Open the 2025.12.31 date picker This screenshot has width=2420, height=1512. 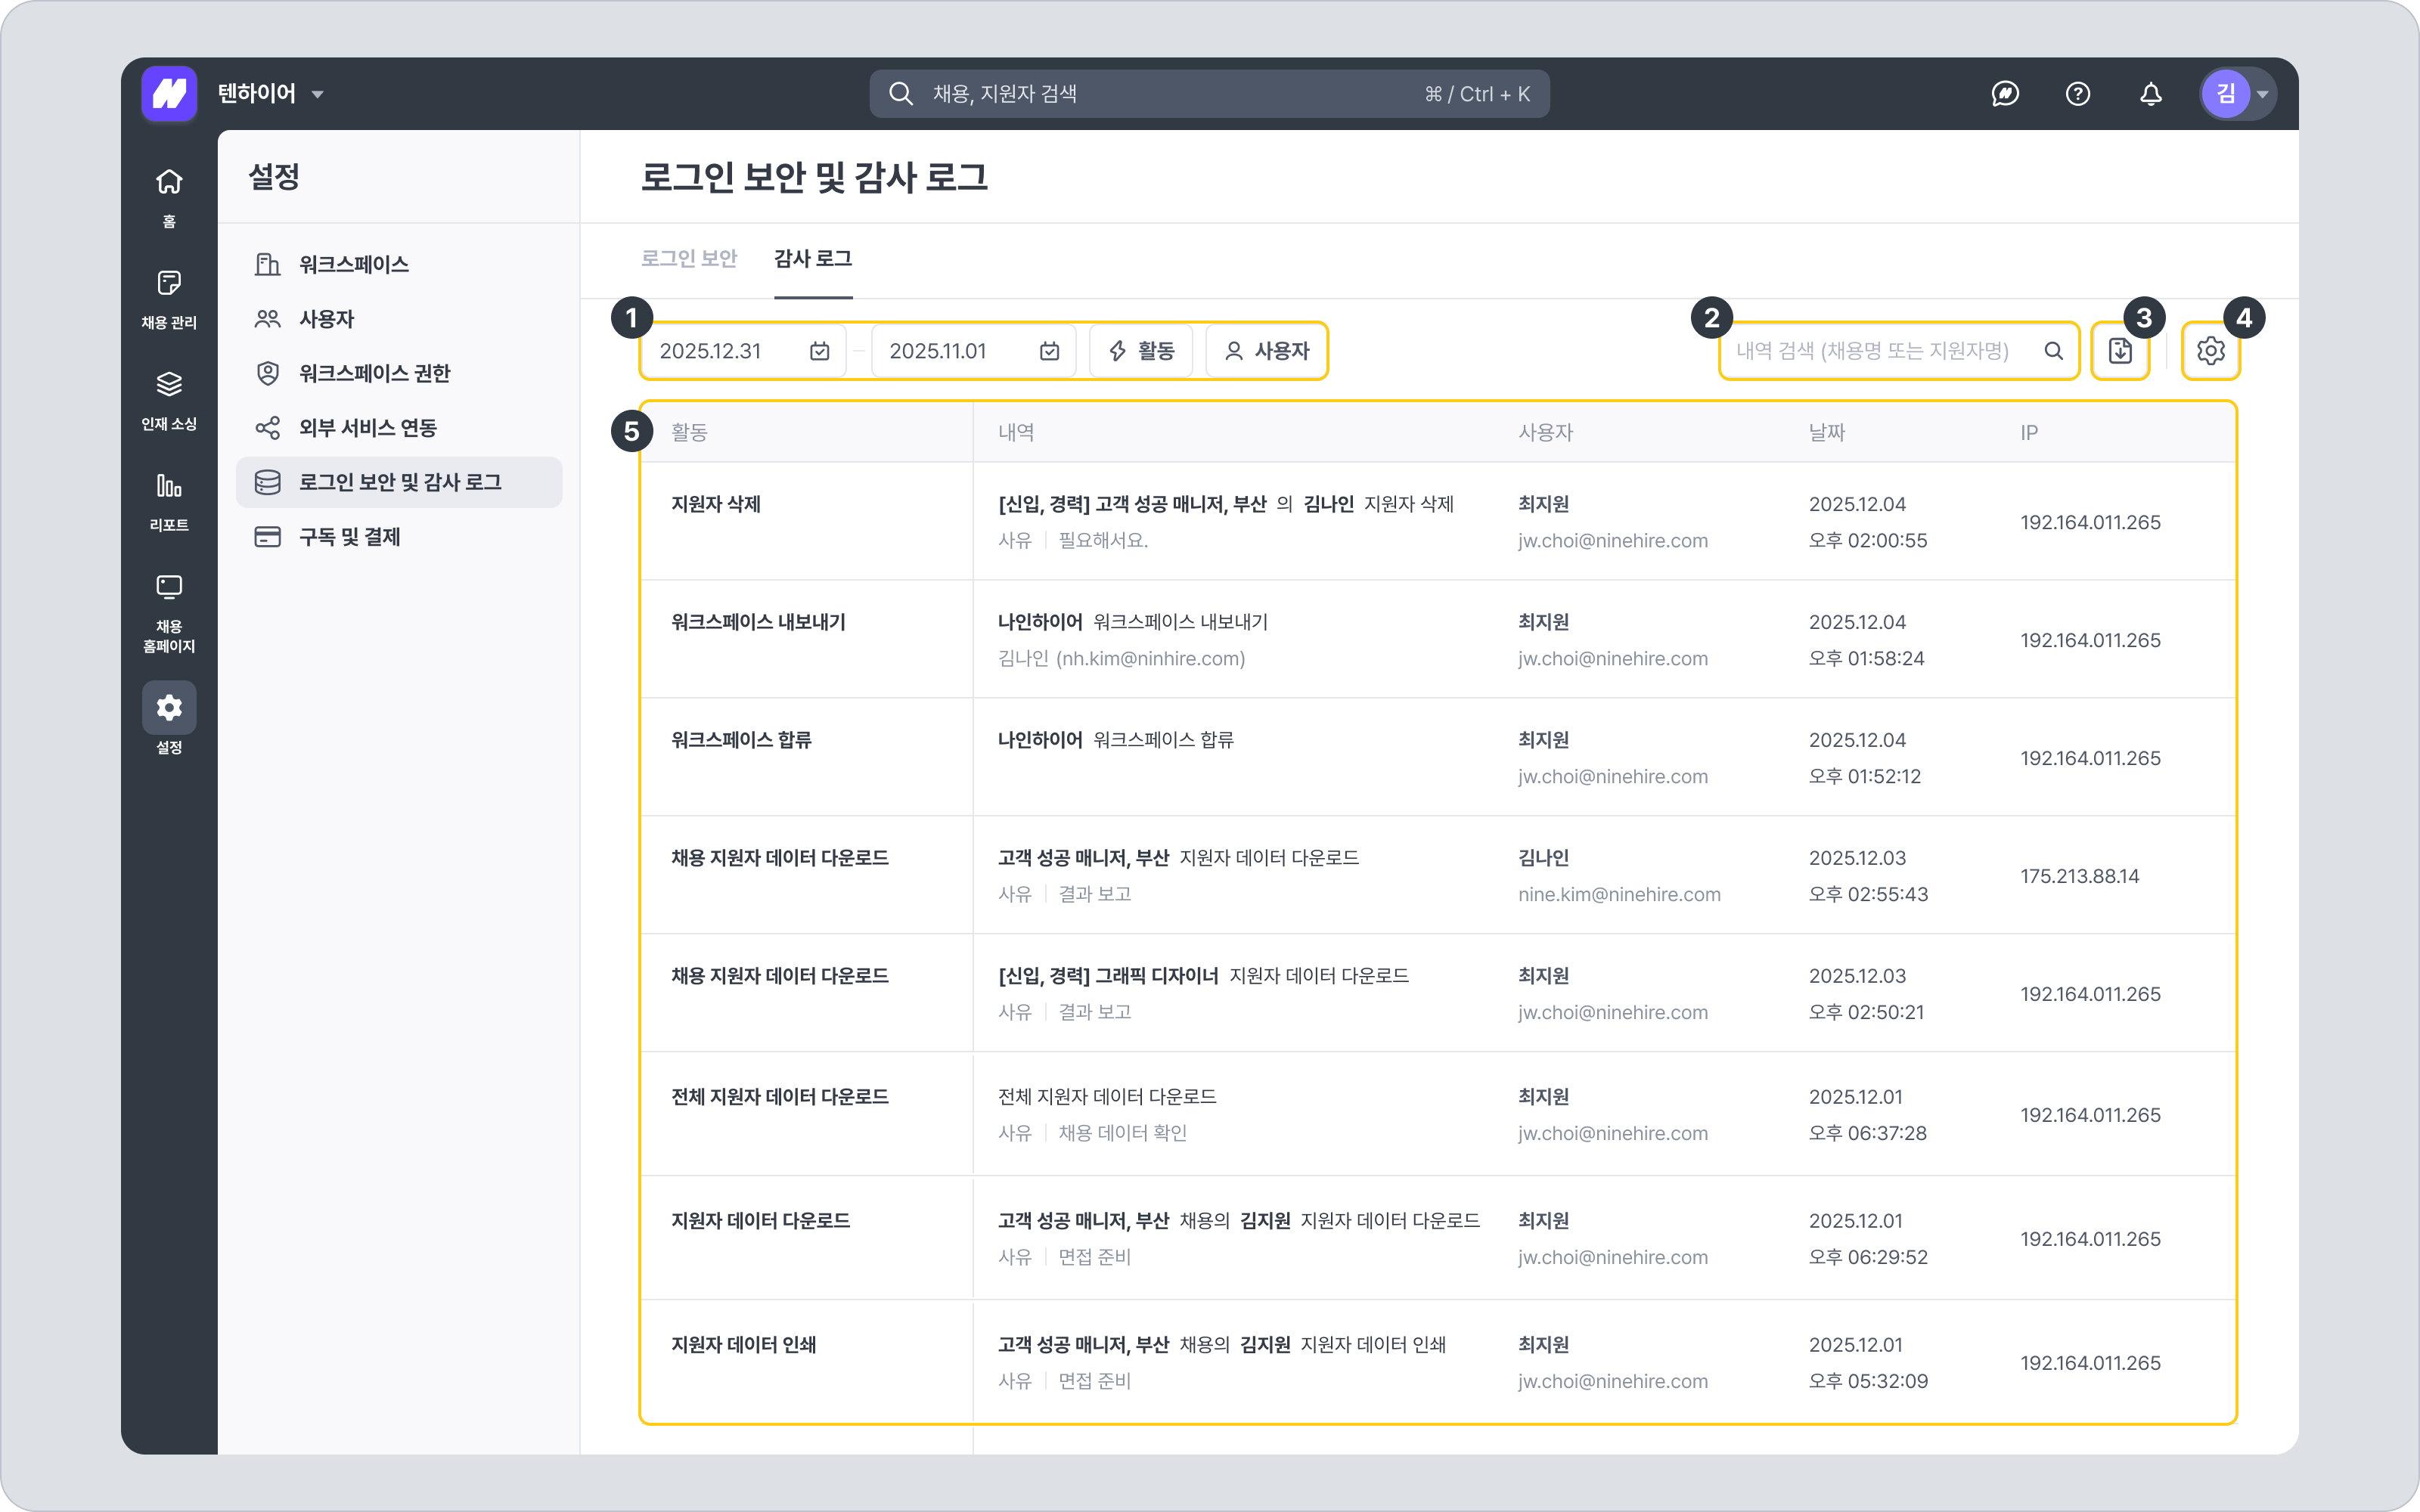pos(743,351)
